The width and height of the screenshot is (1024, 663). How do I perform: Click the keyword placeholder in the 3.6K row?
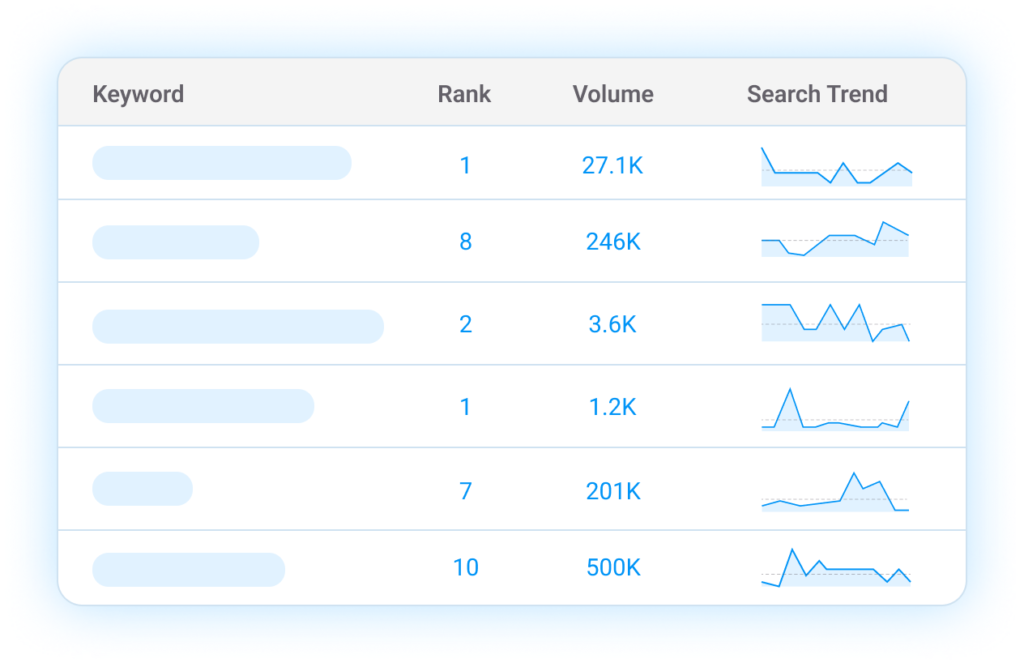[x=238, y=327]
